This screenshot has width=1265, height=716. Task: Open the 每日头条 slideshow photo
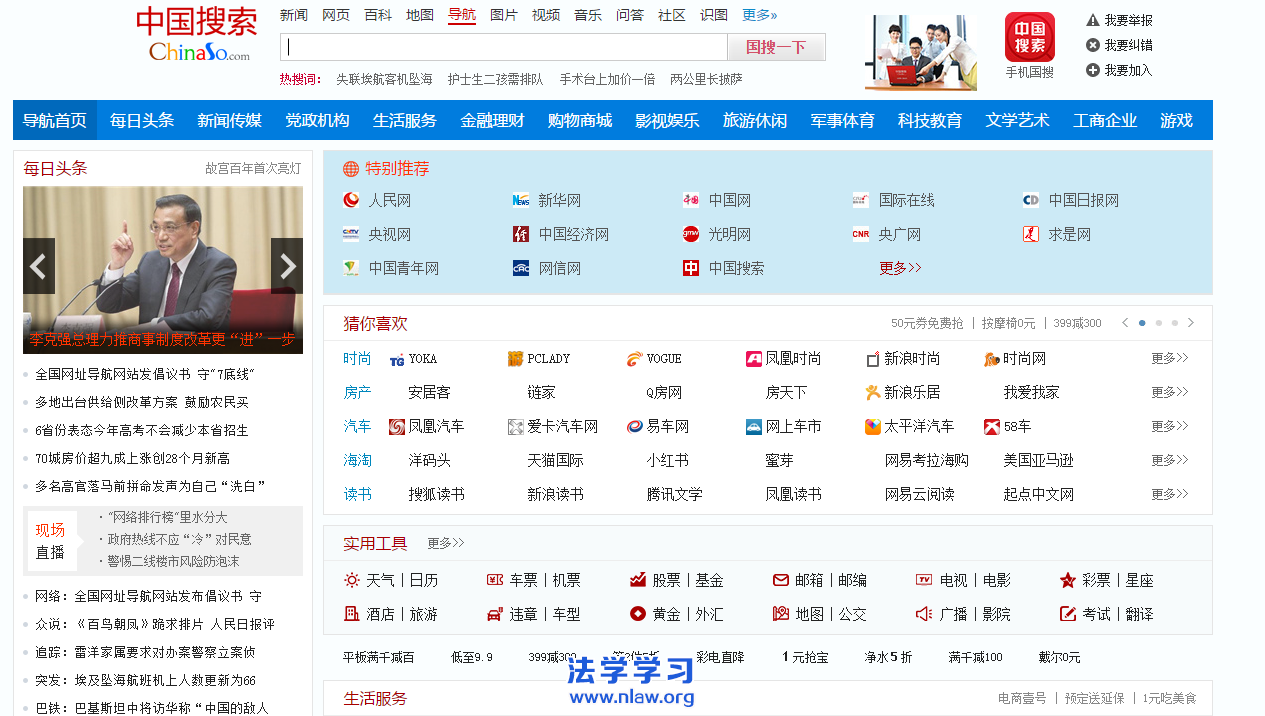coord(163,270)
